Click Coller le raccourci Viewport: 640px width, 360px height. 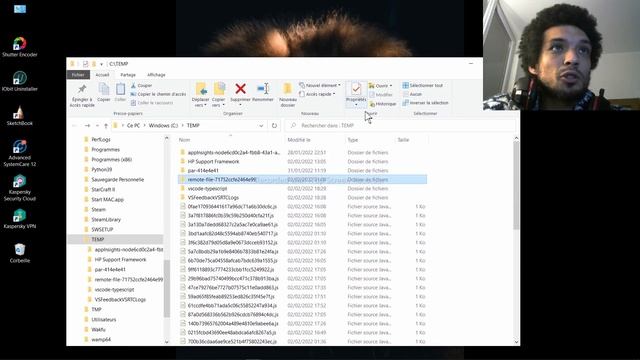pyautogui.click(x=152, y=103)
